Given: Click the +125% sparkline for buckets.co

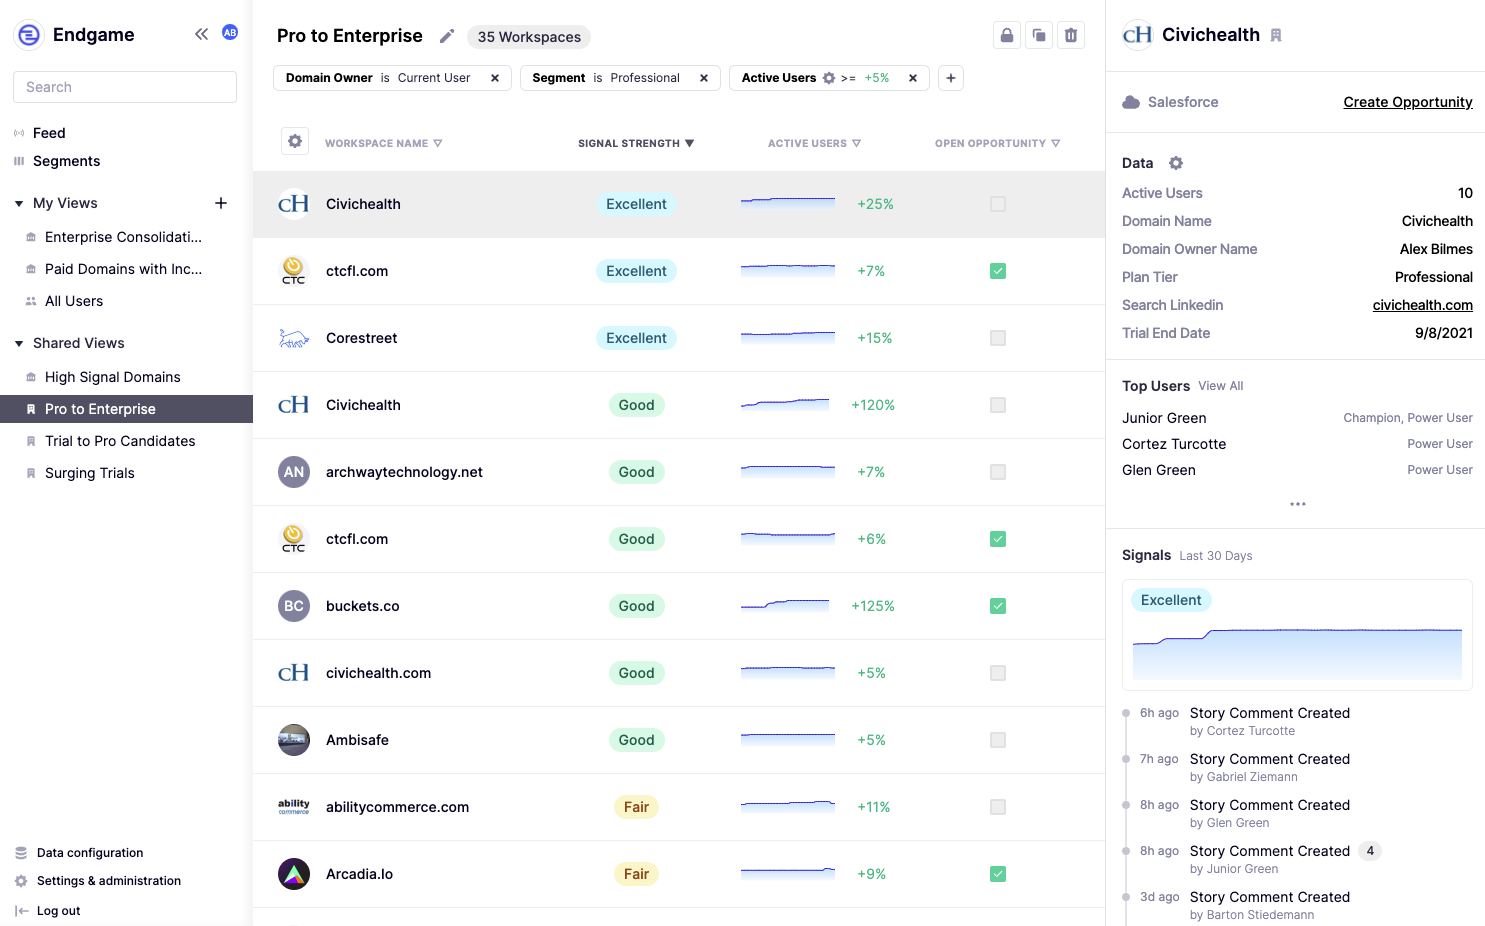Looking at the screenshot, I should click(785, 606).
